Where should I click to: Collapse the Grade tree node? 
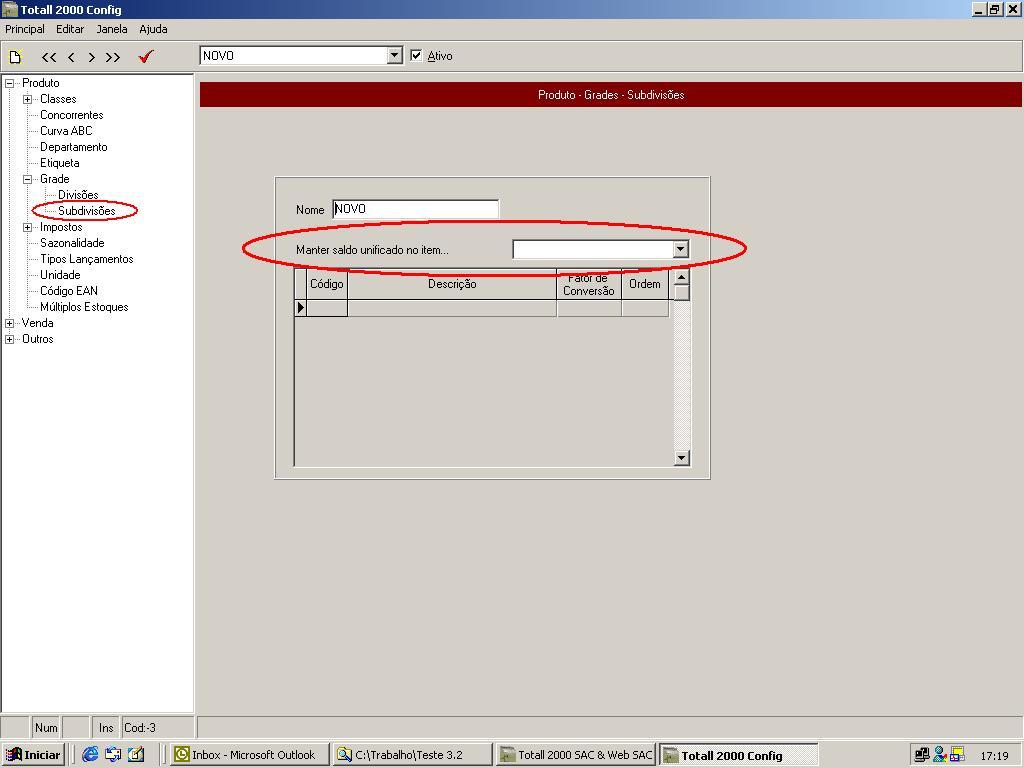click(27, 179)
